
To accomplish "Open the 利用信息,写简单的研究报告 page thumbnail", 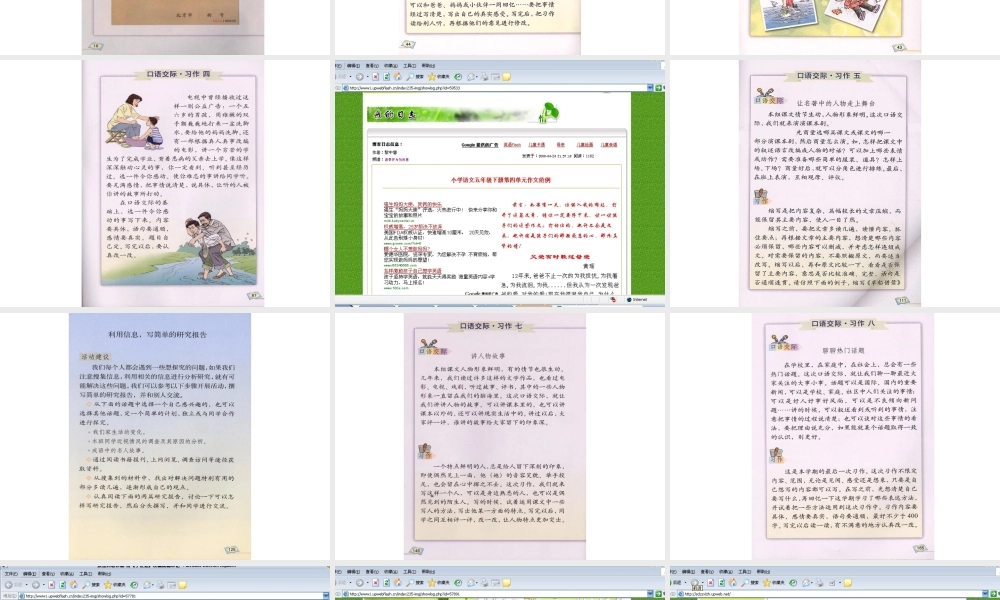I will pos(160,436).
